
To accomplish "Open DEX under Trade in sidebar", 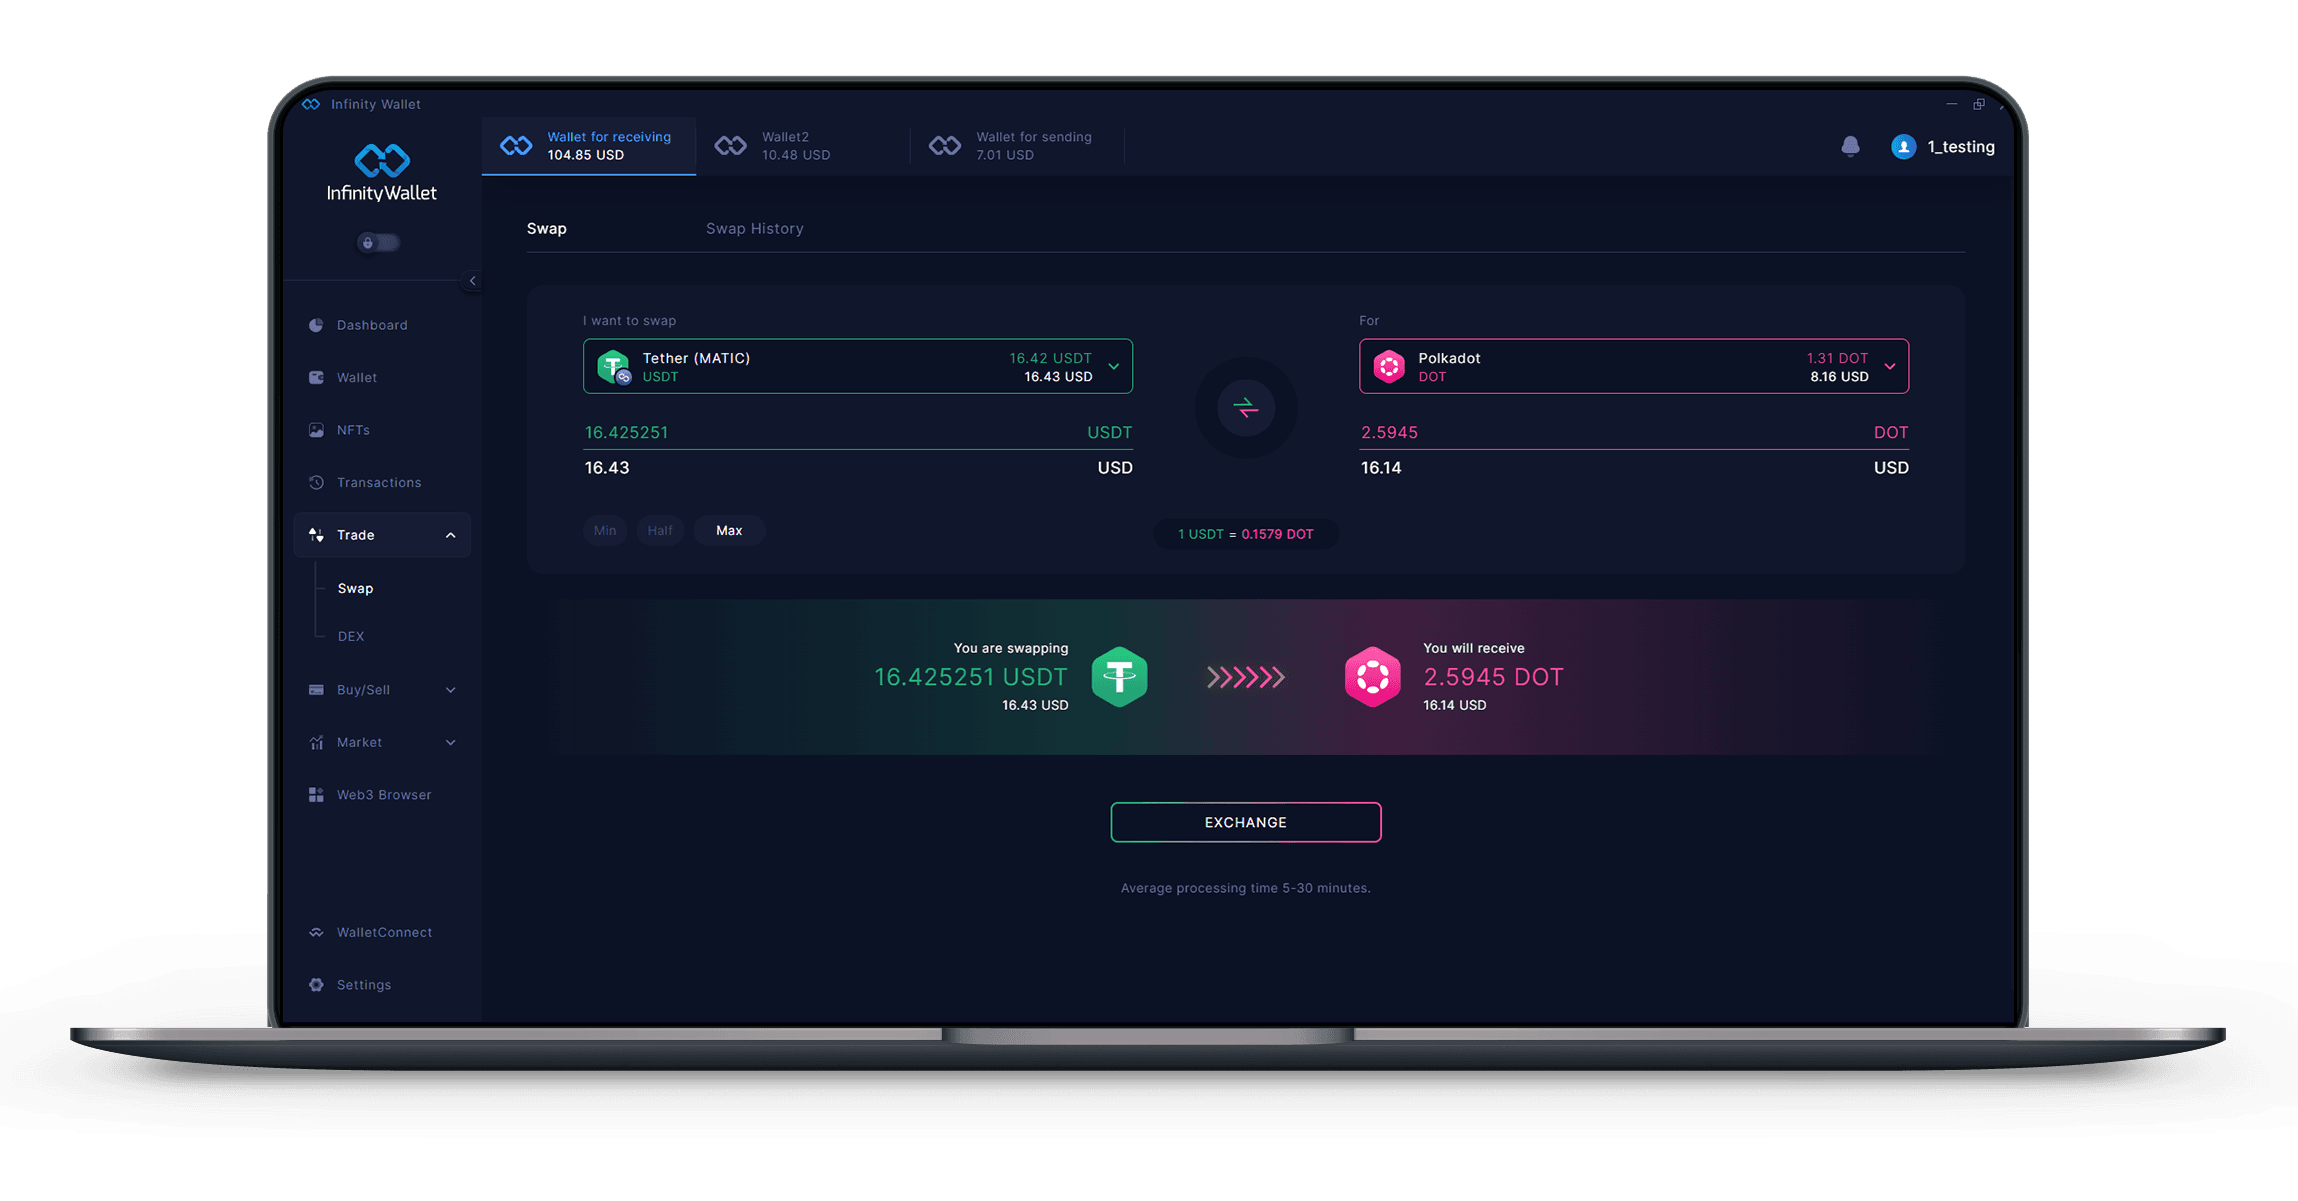I will click(x=351, y=636).
